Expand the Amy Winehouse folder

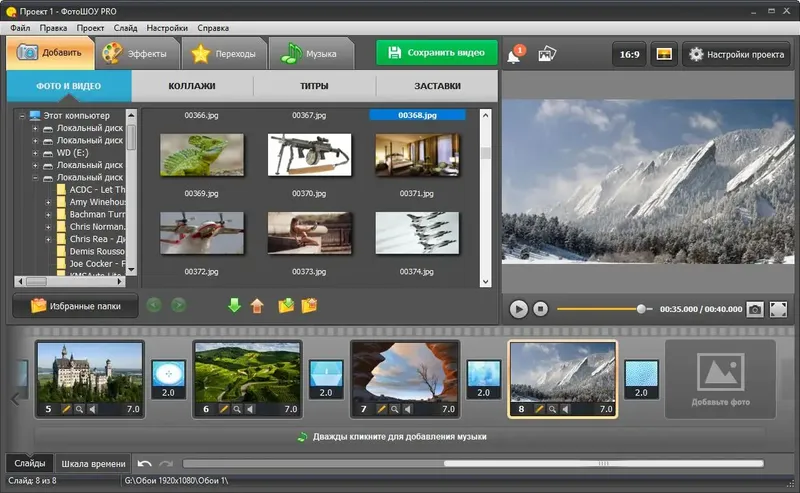48,203
